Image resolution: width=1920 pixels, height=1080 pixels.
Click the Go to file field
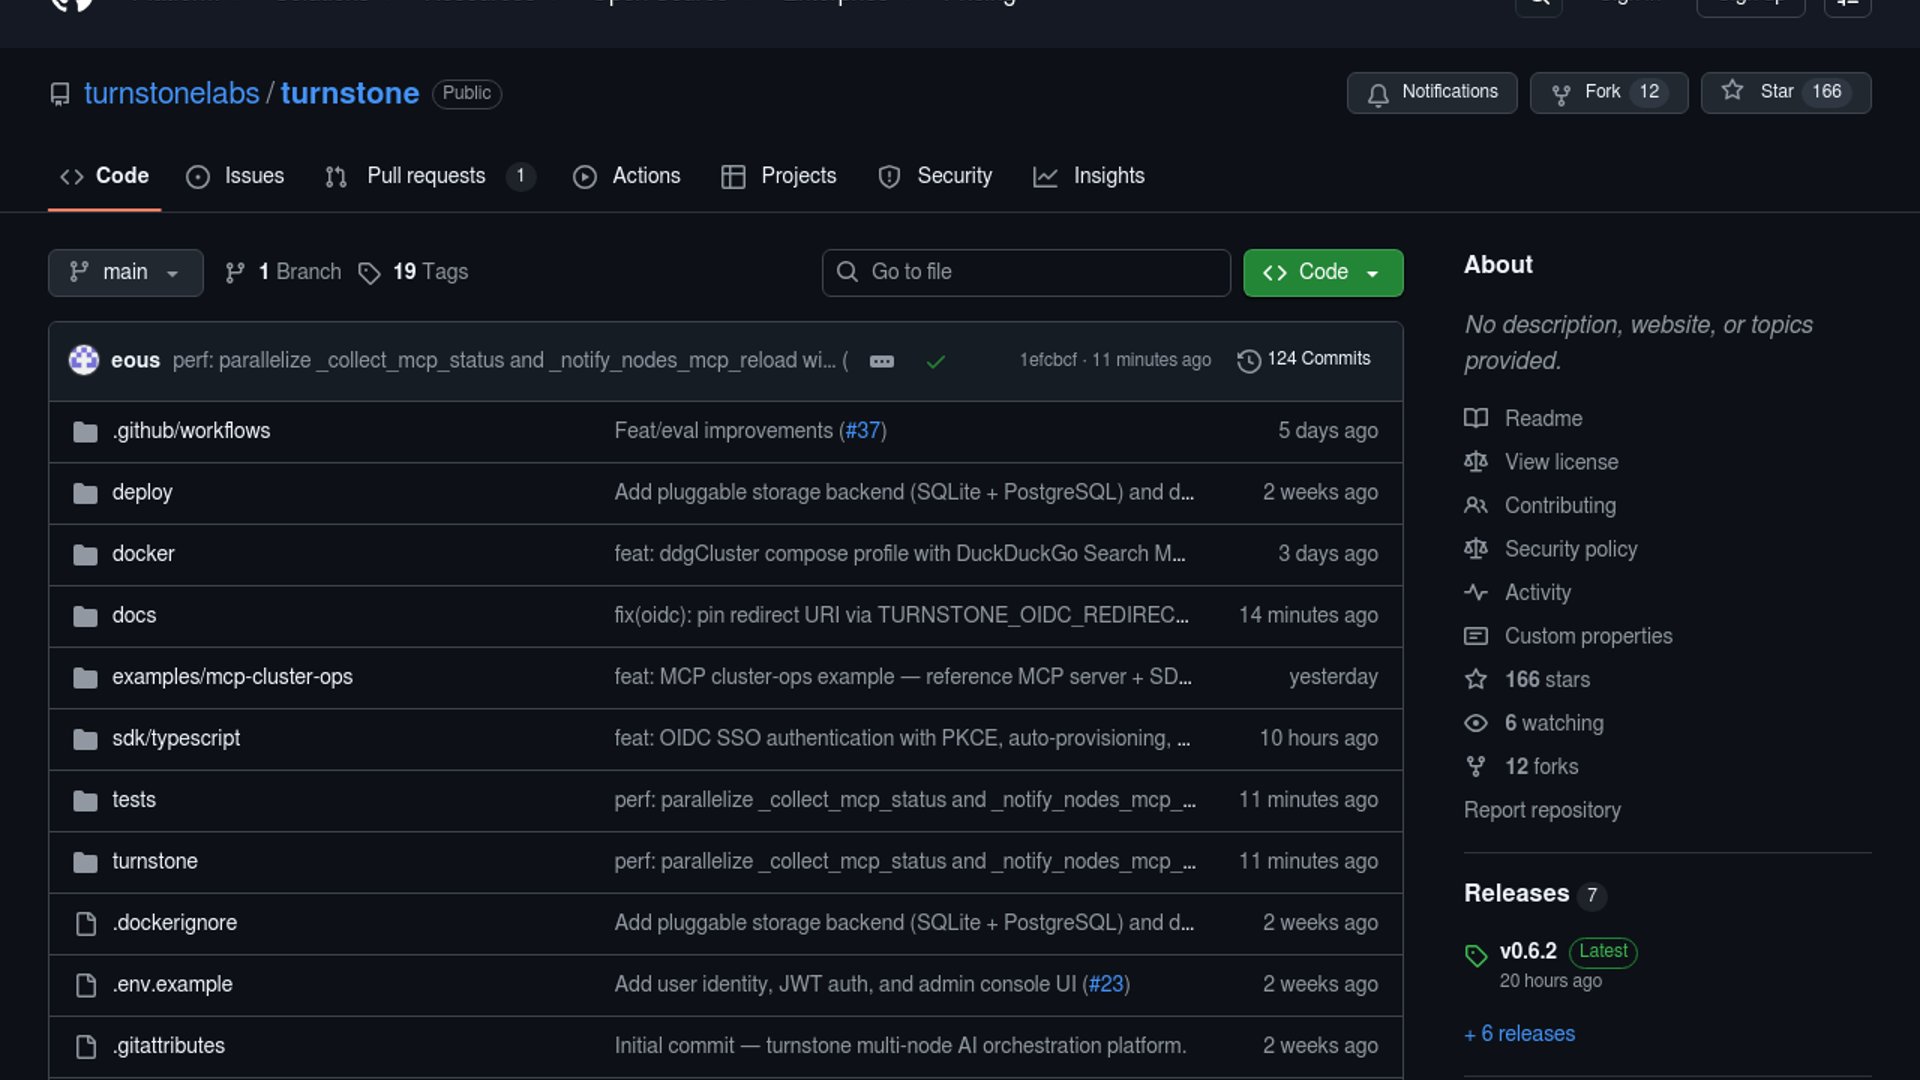click(1026, 272)
